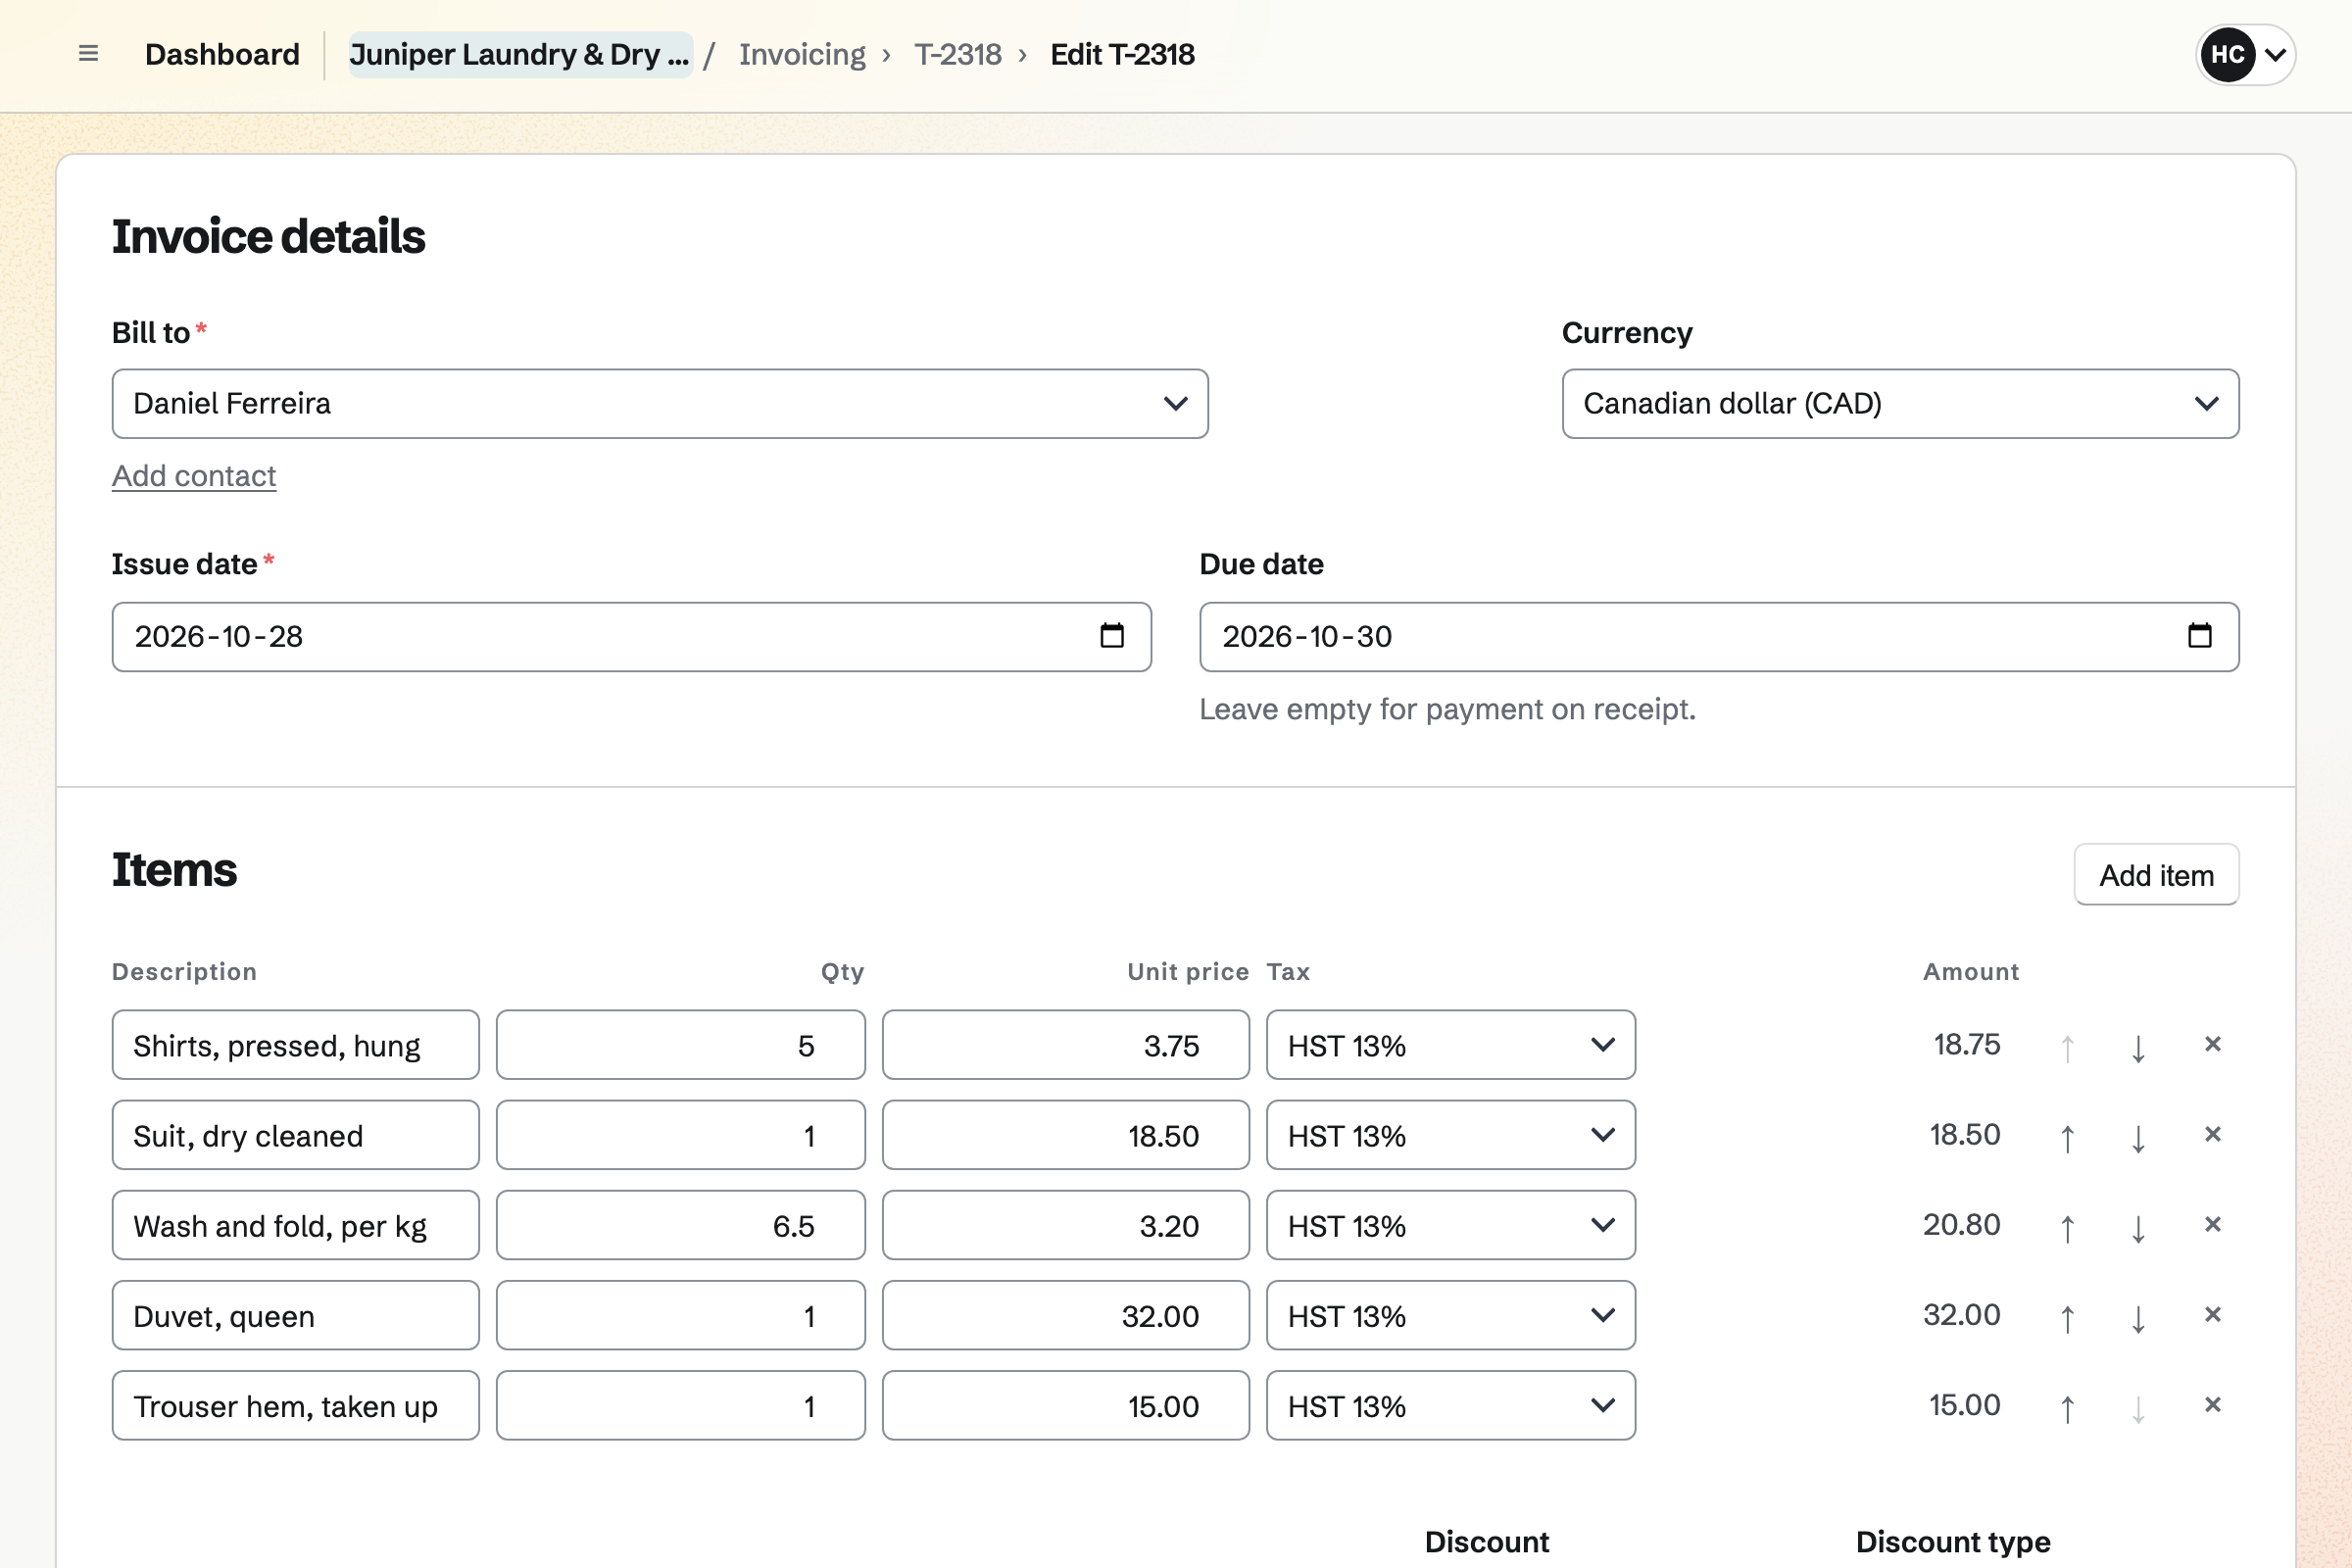Edit unit price 18.50 for Suit
Image resolution: width=2352 pixels, height=1568 pixels.
pos(1065,1135)
